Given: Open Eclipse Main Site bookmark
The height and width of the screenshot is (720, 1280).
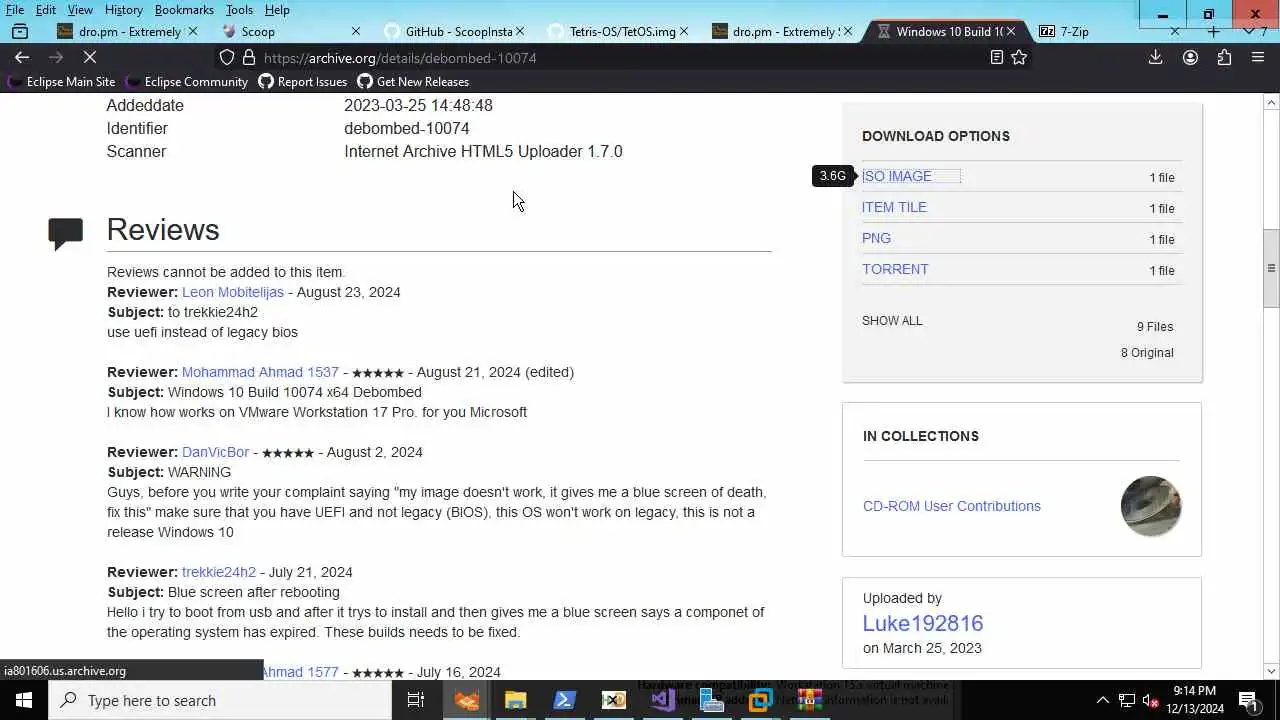Looking at the screenshot, I should click(62, 82).
